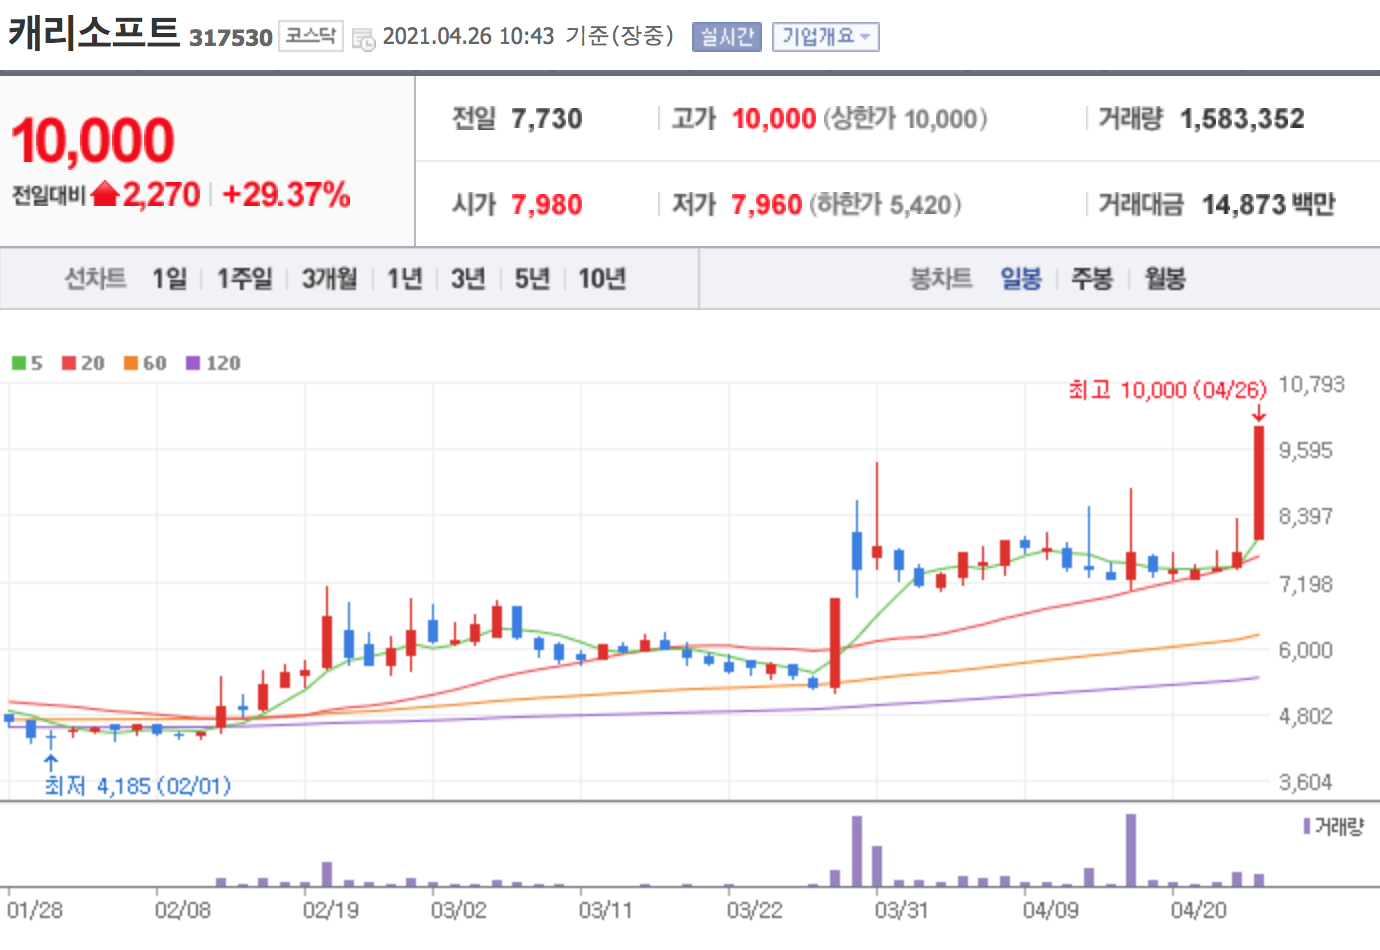The width and height of the screenshot is (1380, 950).
Task: Switch to 월봉 monthly candle chart
Action: [1165, 278]
